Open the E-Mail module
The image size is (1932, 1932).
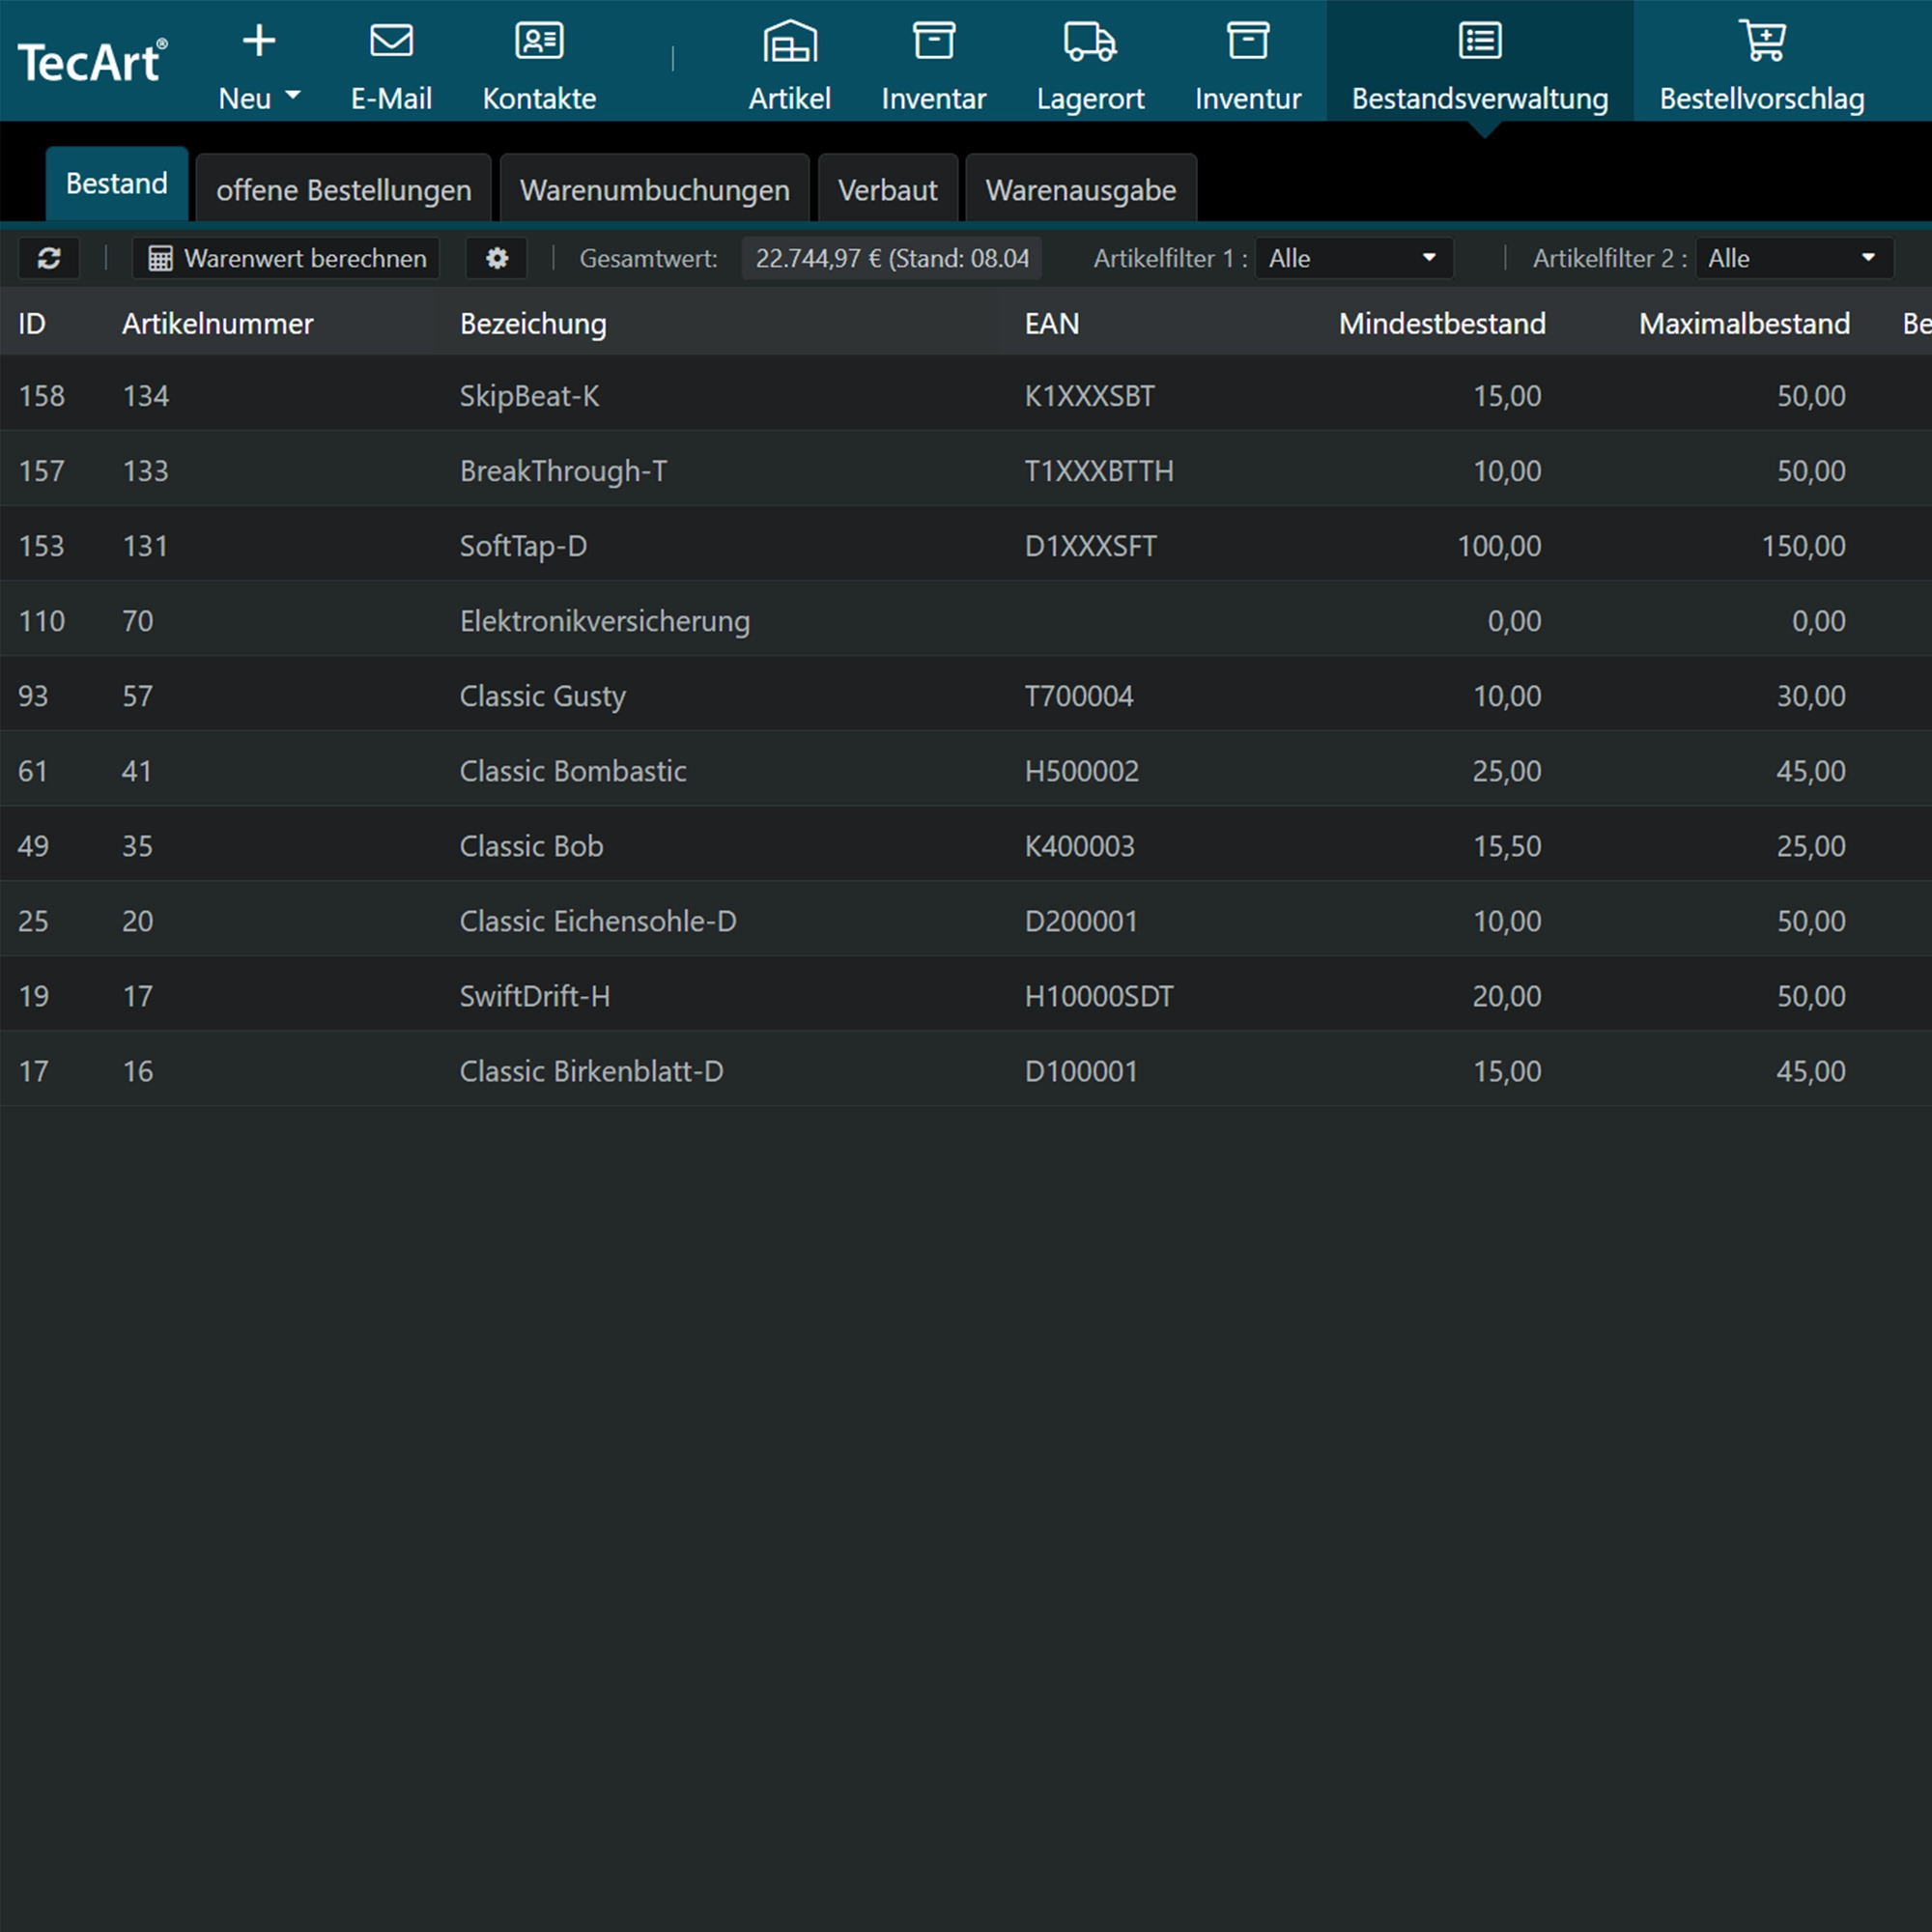(391, 68)
